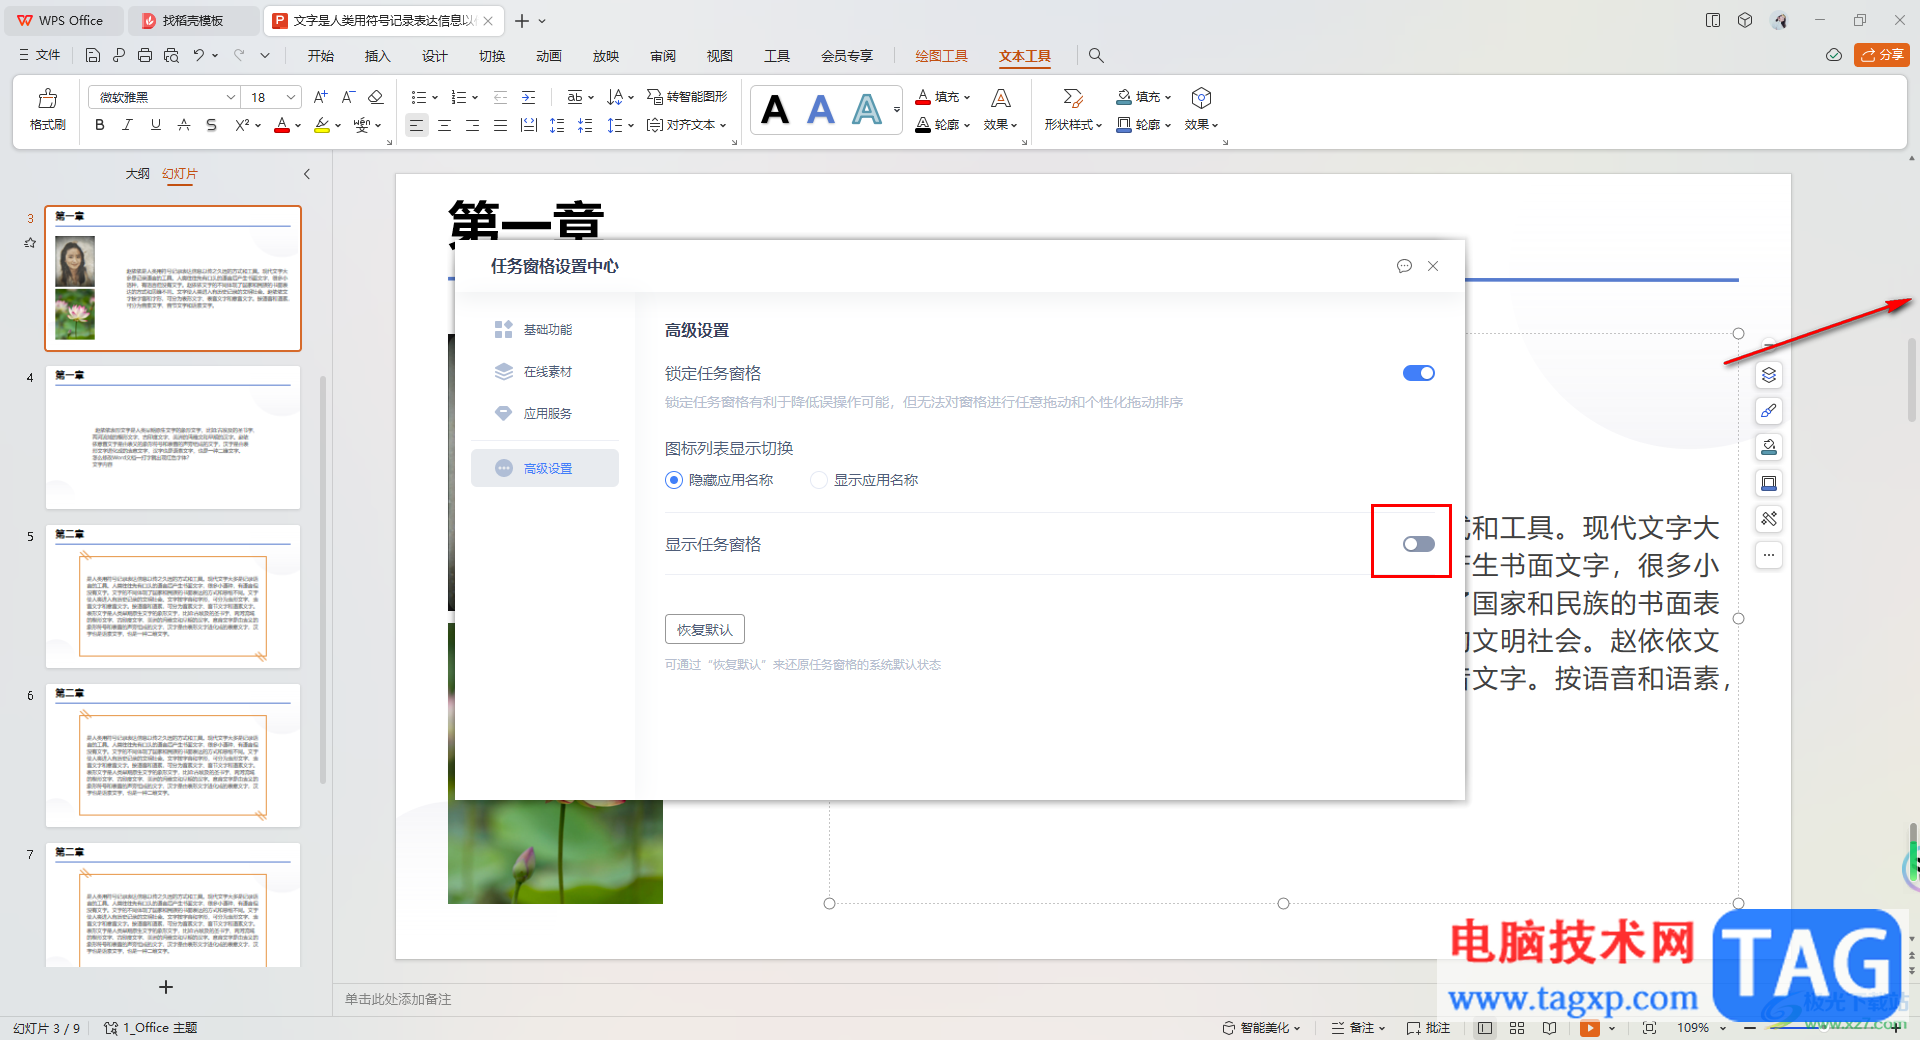This screenshot has width=1920, height=1040.
Task: Align text to the left
Action: (416, 125)
